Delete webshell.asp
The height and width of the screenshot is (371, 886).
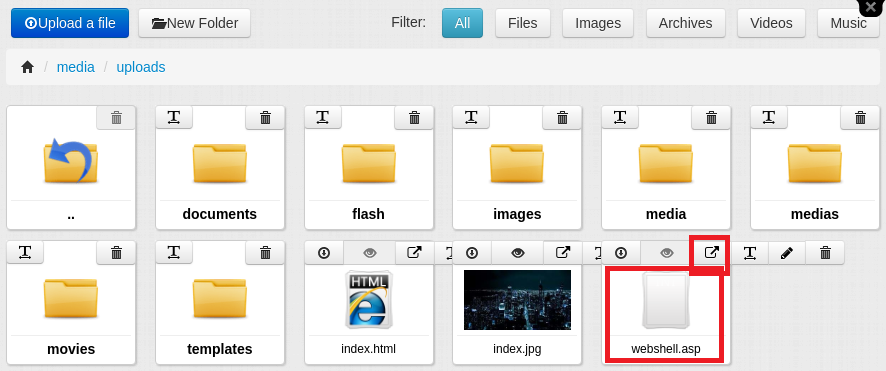point(825,253)
